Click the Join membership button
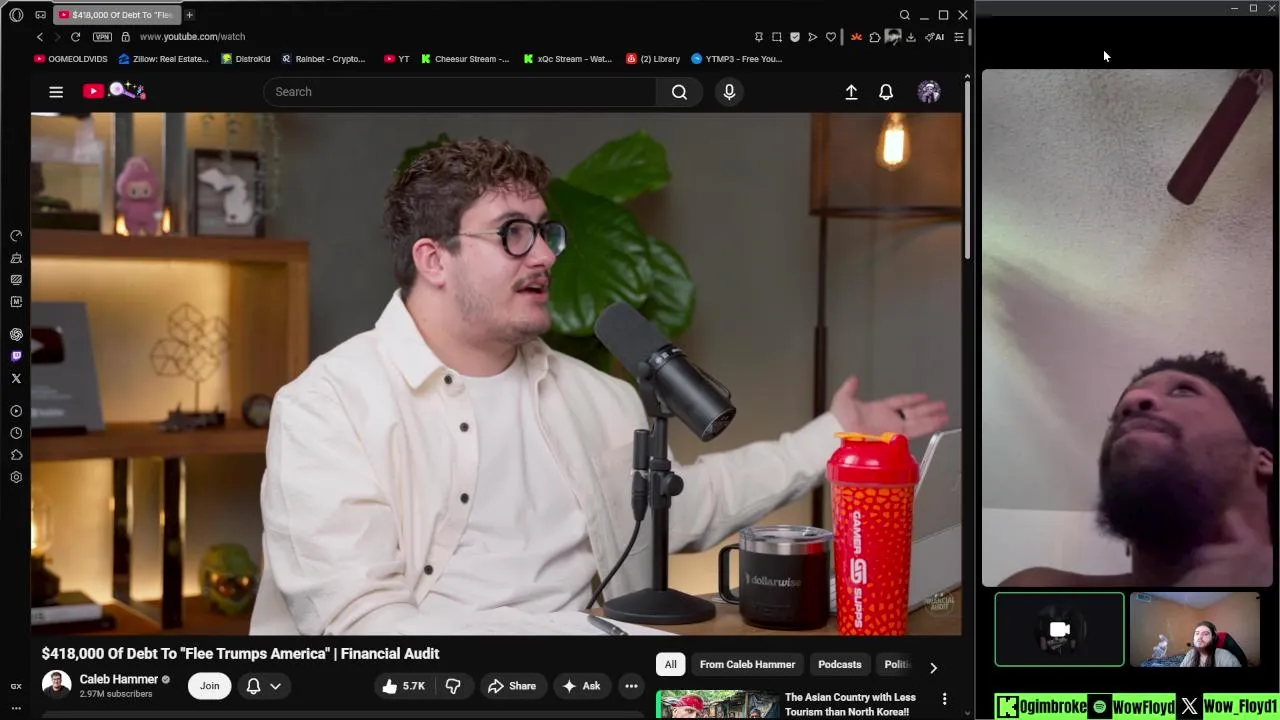The height and width of the screenshot is (720, 1280). tap(209, 686)
